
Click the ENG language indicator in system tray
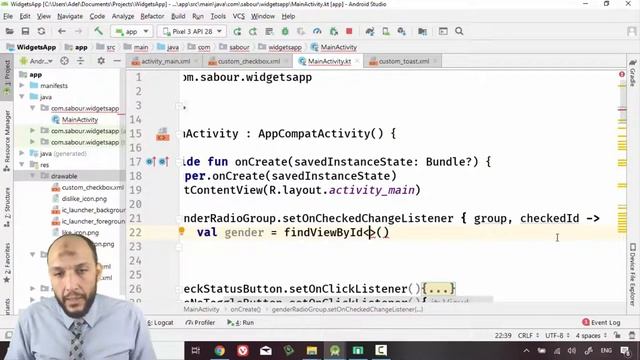coord(606,351)
